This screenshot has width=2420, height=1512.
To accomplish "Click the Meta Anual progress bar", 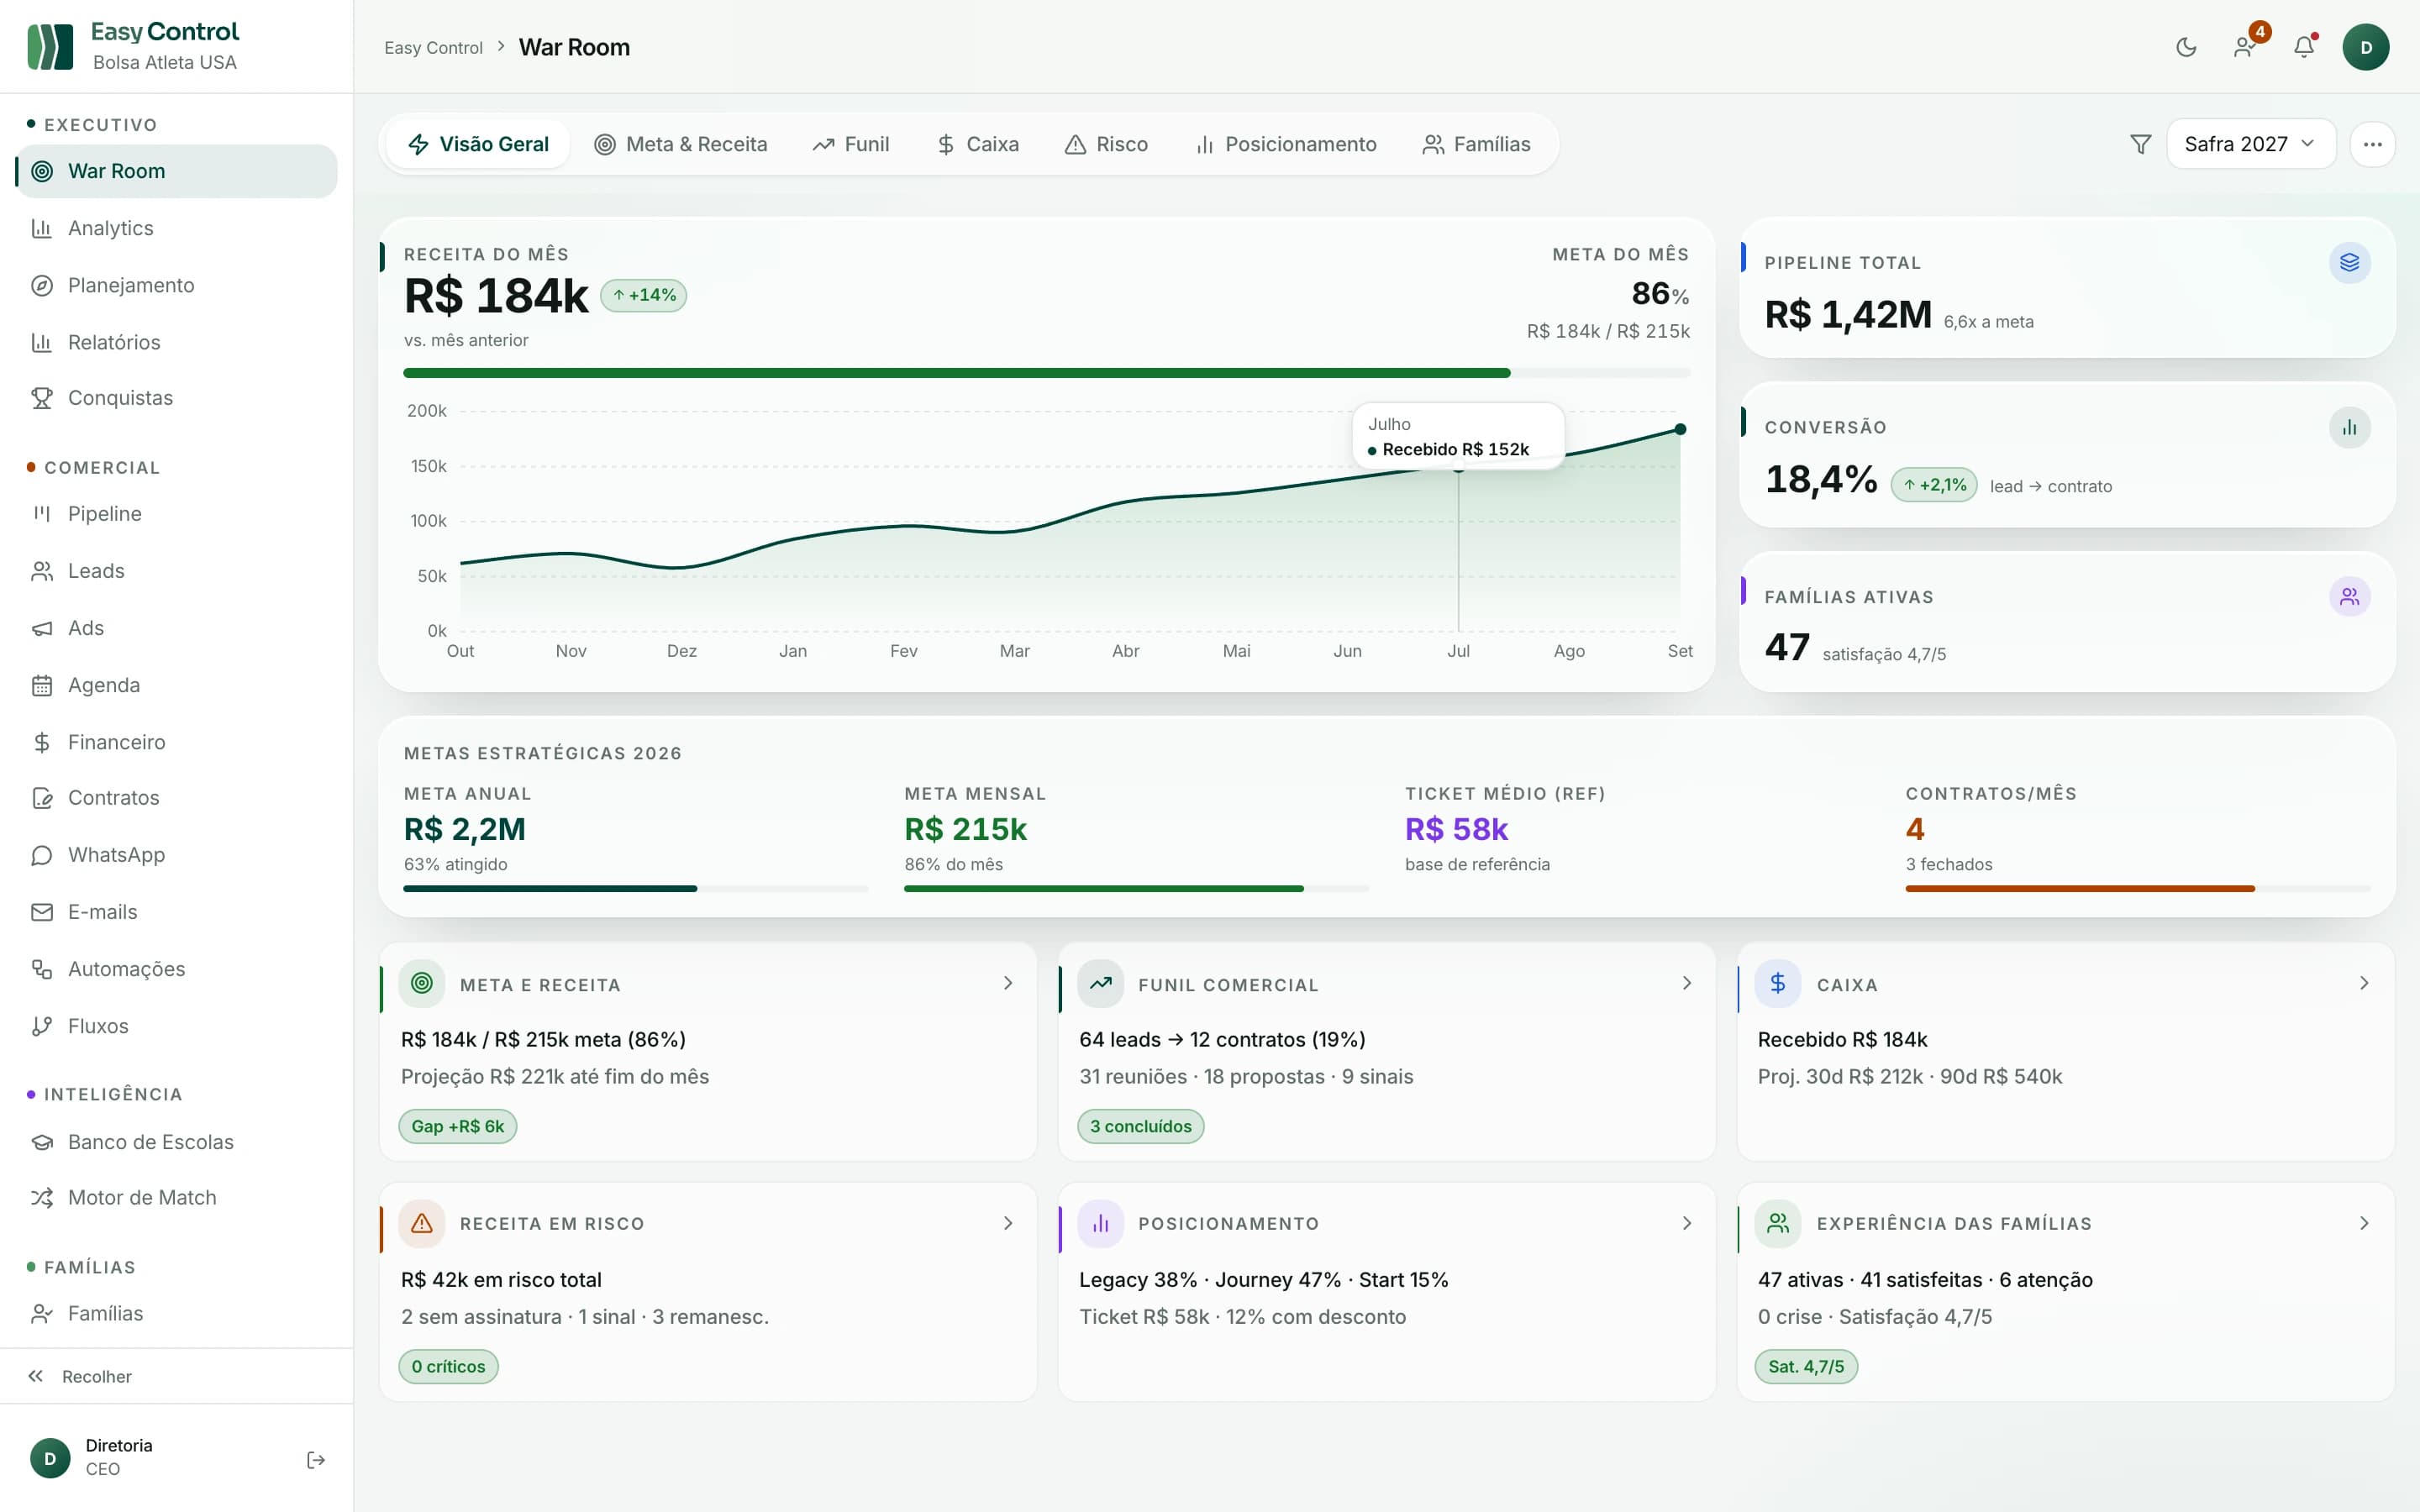I will click(x=636, y=888).
